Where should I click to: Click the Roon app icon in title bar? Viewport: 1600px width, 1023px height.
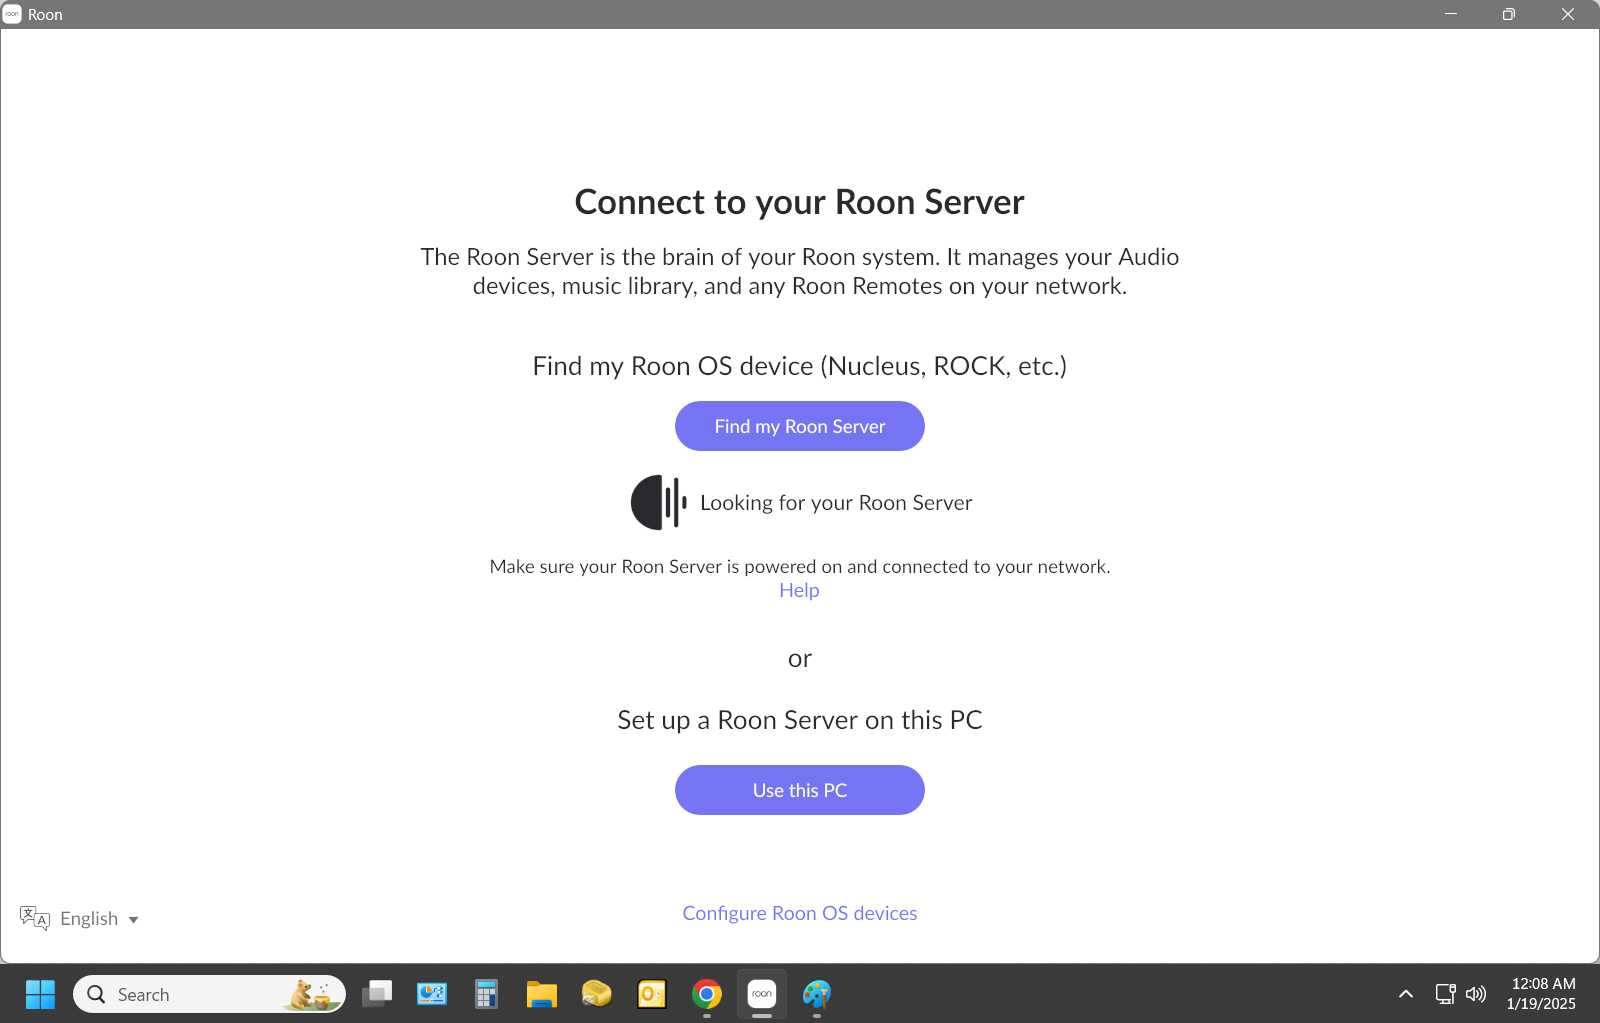coord(12,14)
